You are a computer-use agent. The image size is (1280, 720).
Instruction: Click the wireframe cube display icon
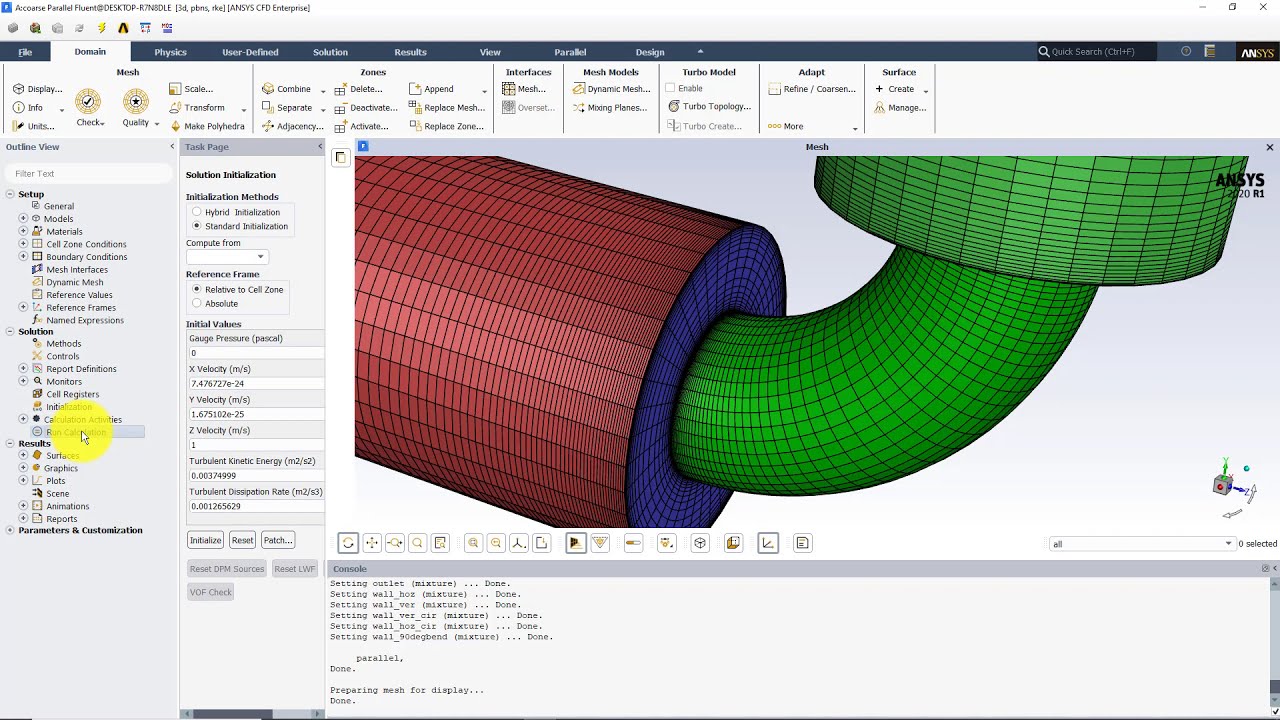pos(700,543)
